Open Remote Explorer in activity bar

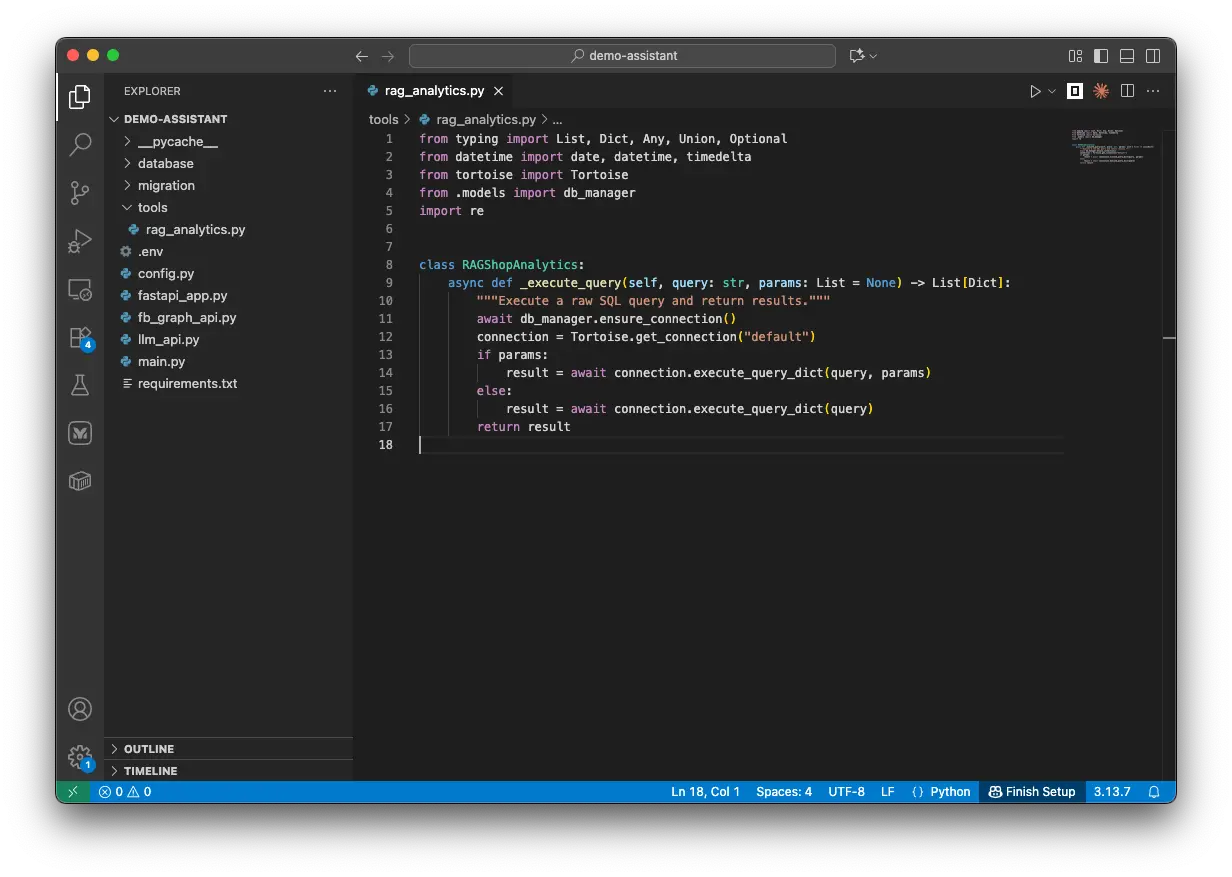coord(80,290)
